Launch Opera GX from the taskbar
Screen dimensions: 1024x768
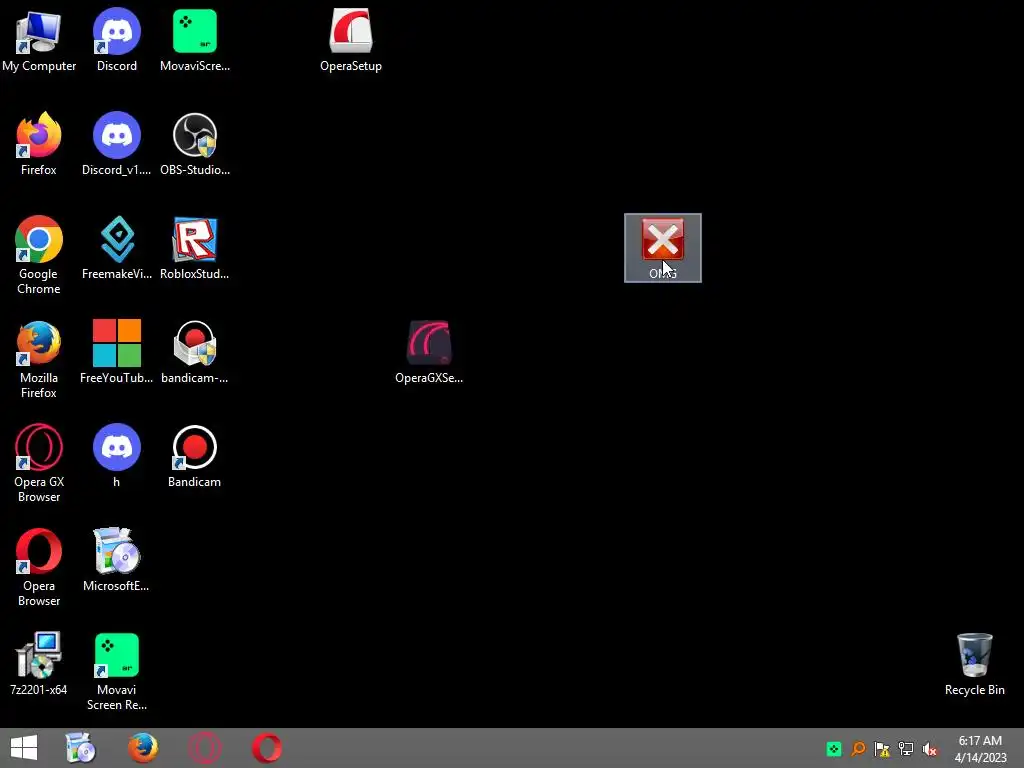[x=204, y=748]
